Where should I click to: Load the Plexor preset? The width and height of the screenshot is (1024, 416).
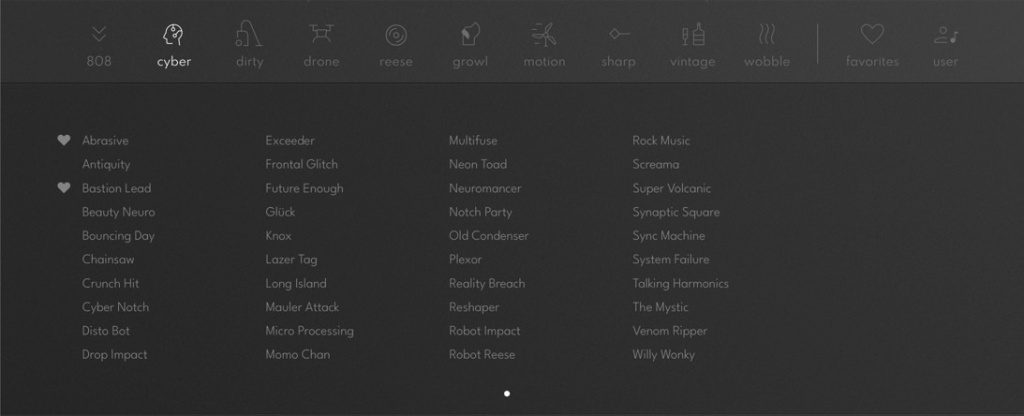click(466, 259)
